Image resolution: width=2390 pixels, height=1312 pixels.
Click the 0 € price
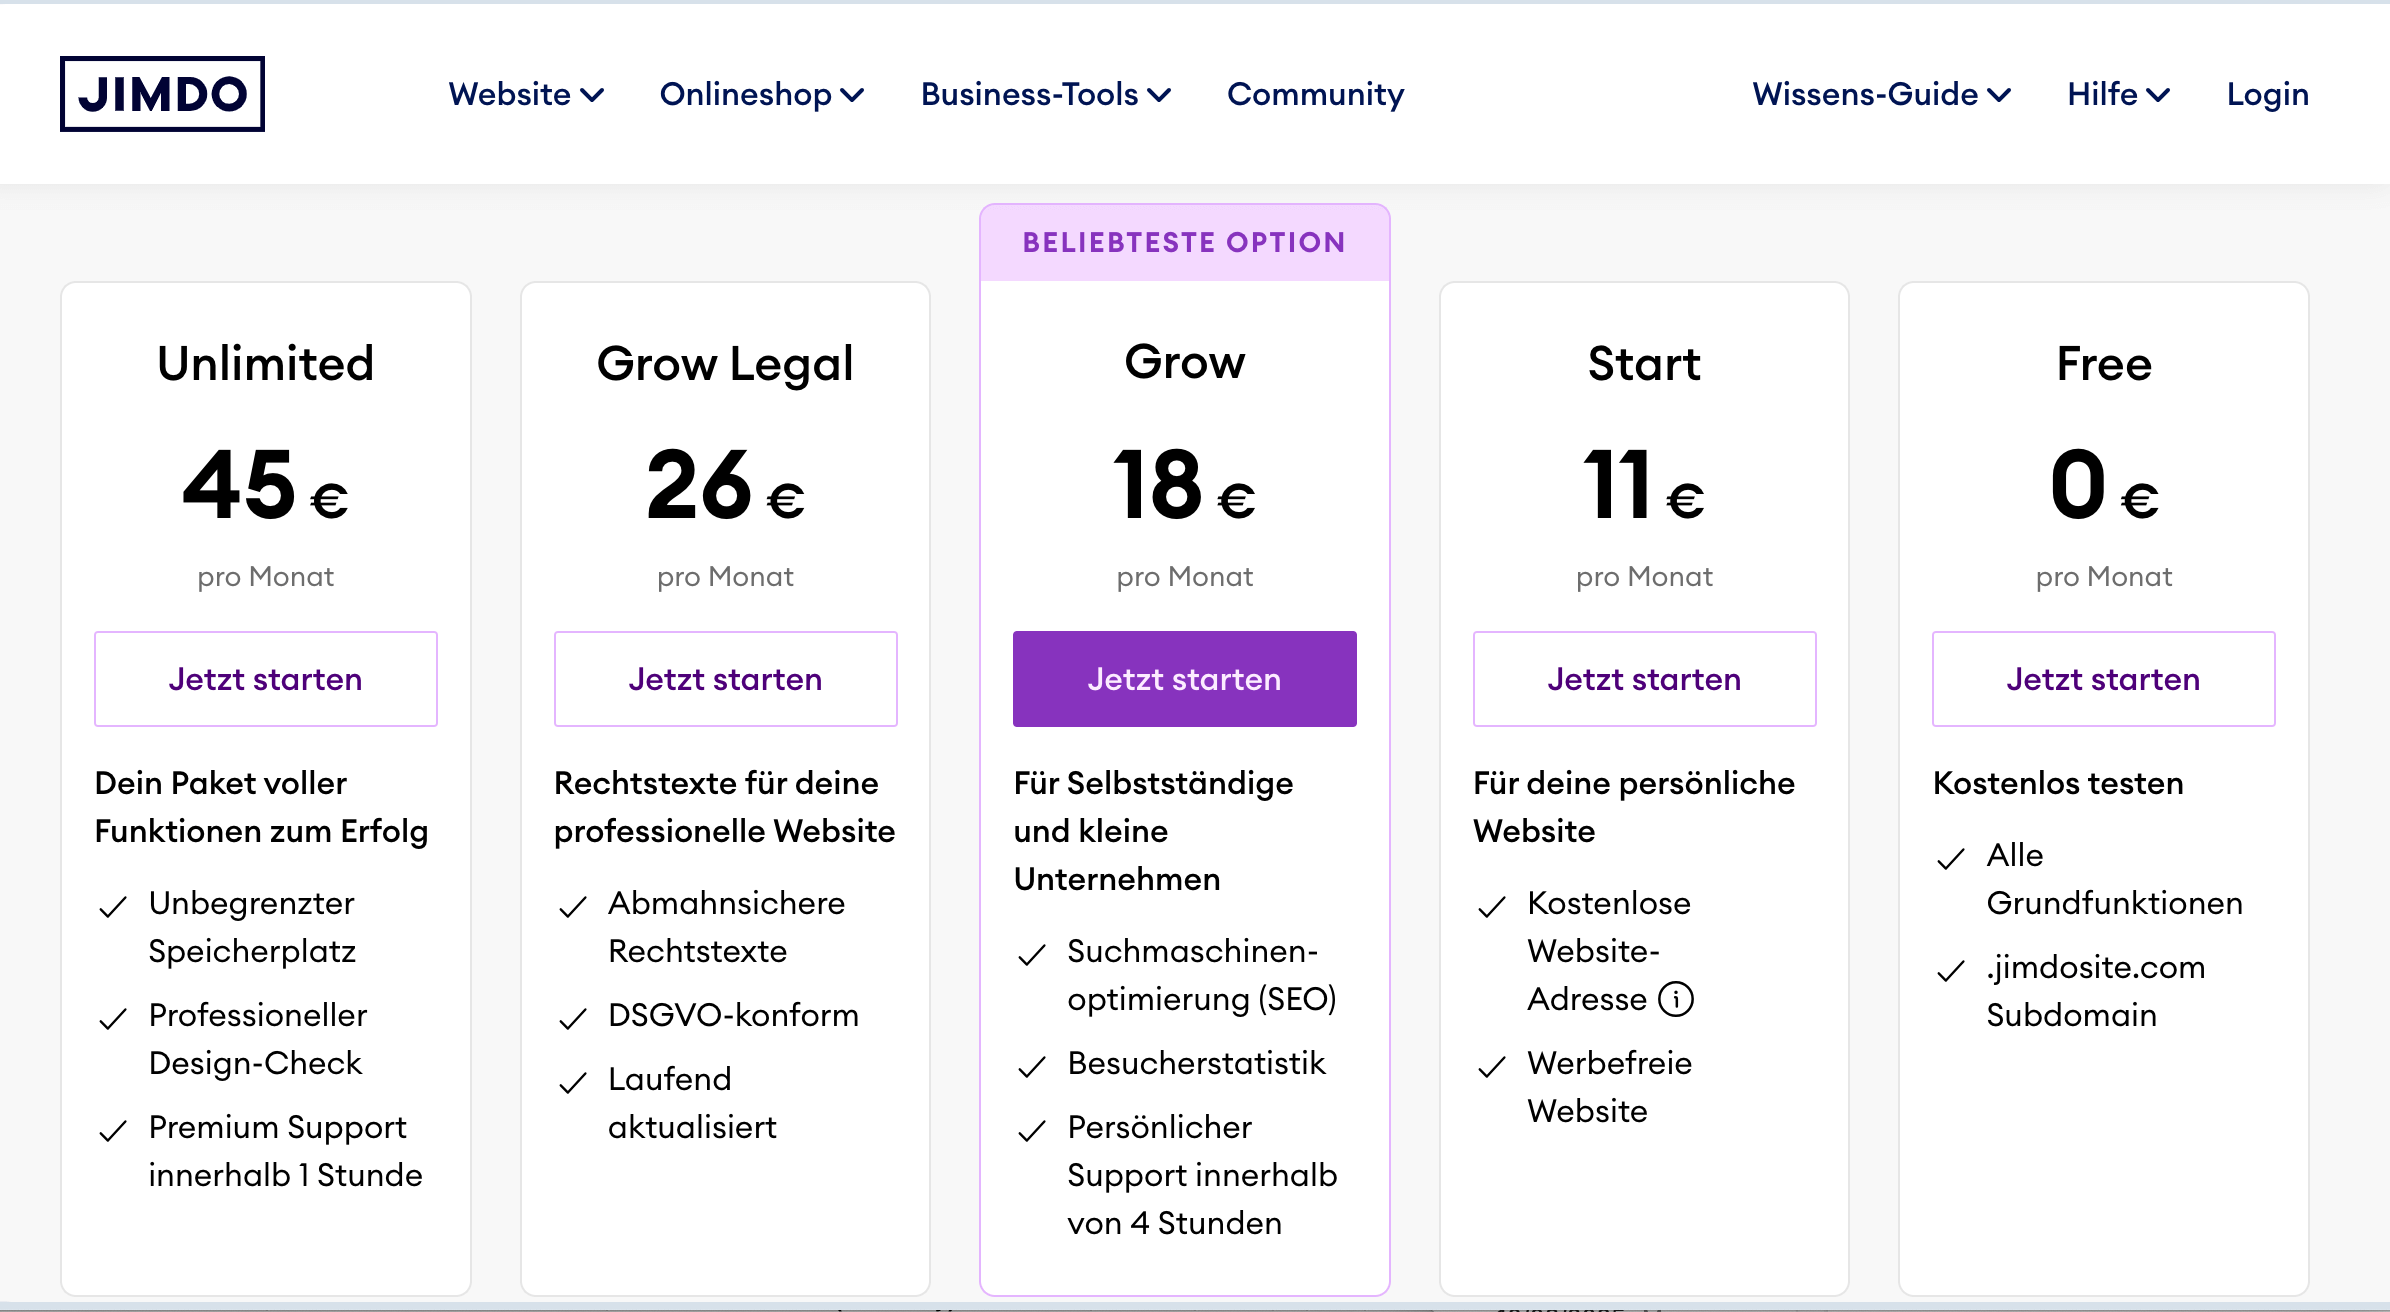tap(2104, 485)
